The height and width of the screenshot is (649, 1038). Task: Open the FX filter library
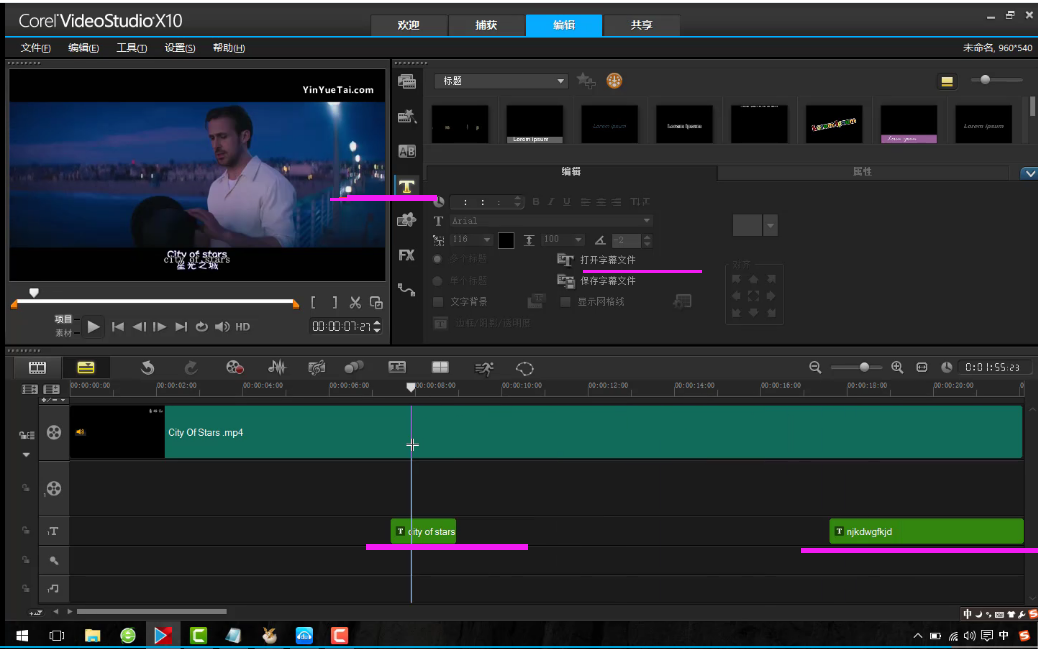[406, 255]
